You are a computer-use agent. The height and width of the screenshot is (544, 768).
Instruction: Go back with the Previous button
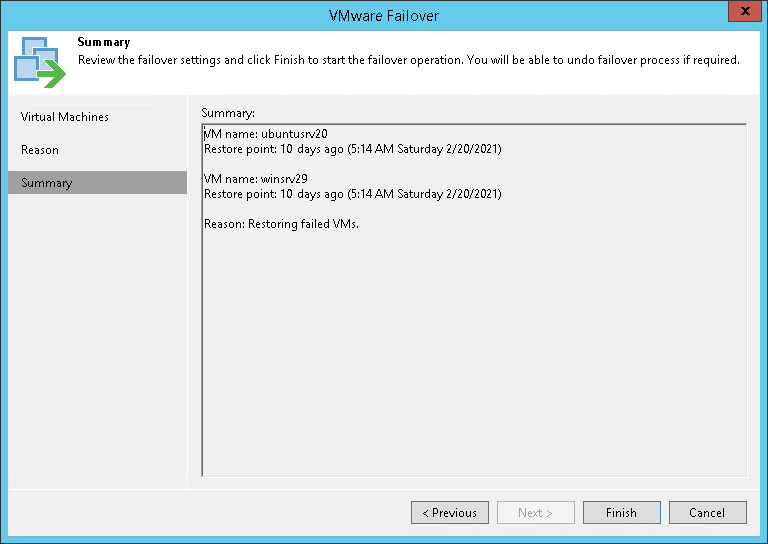coord(450,512)
